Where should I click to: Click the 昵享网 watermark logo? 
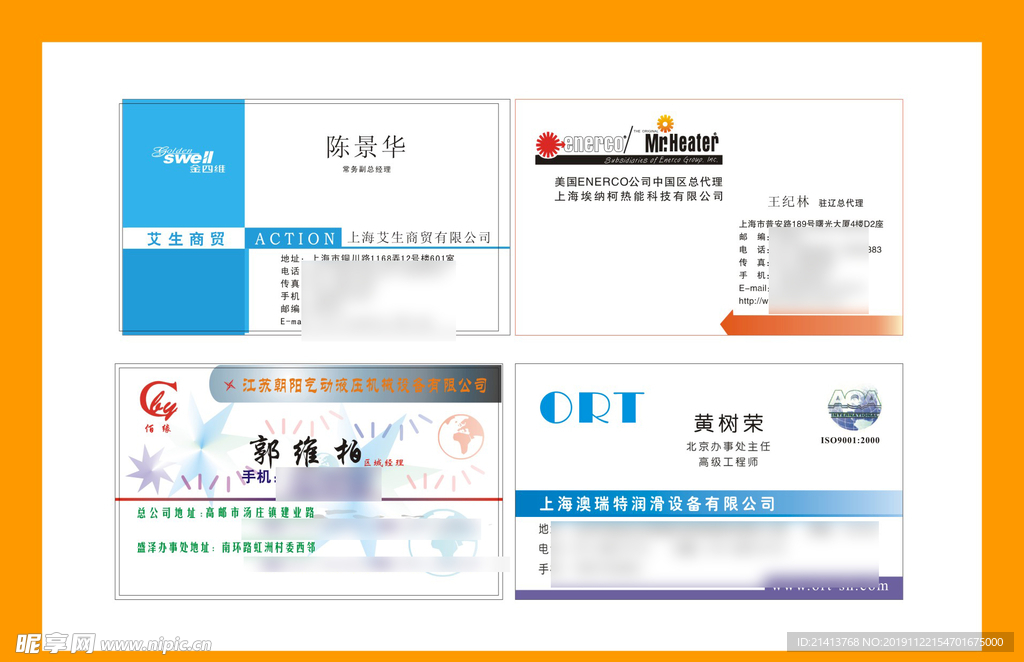(48, 642)
